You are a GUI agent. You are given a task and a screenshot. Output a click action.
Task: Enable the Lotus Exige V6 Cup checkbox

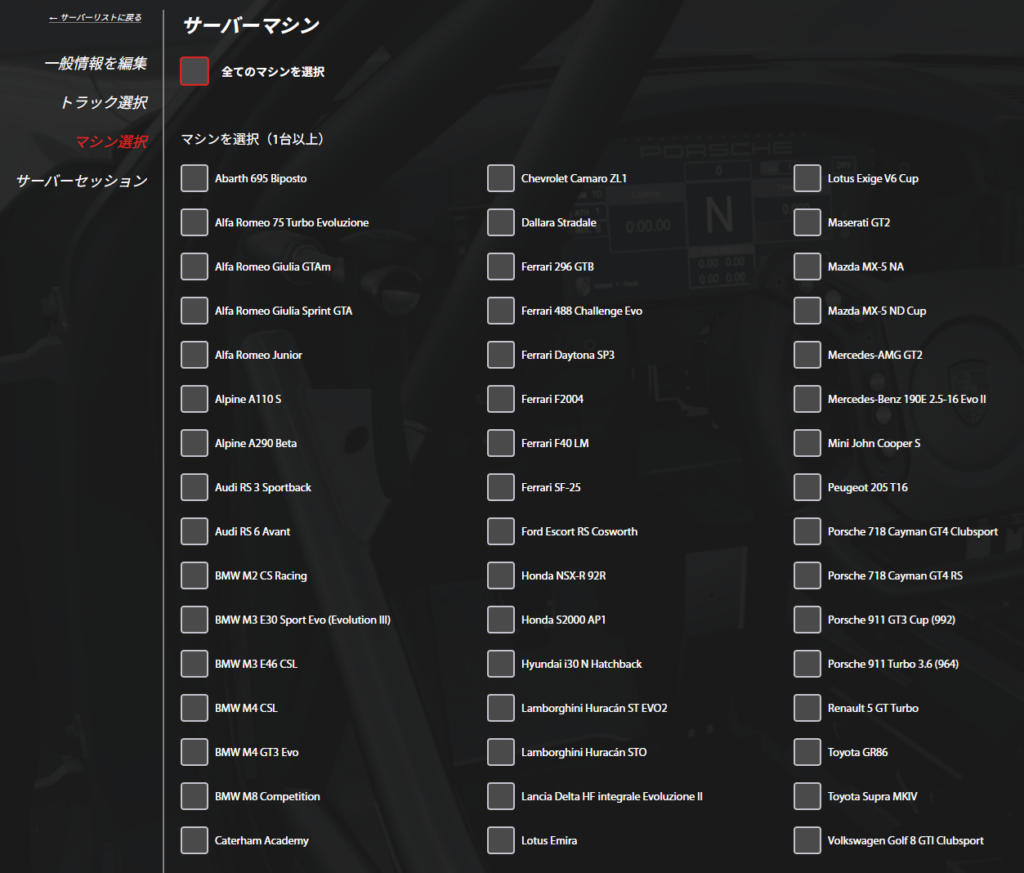point(807,178)
